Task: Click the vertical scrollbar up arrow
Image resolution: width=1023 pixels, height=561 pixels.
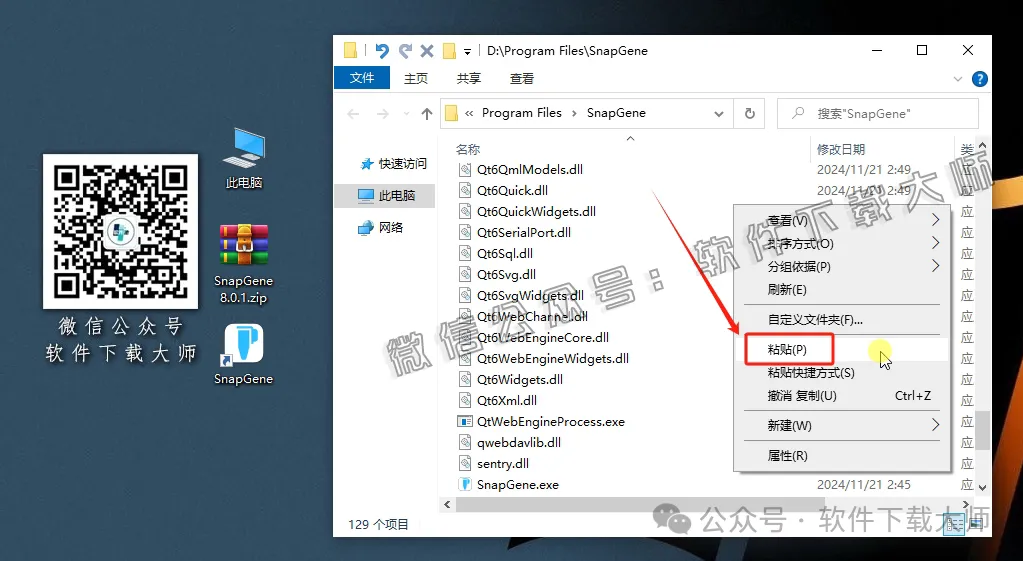Action: 983,145
